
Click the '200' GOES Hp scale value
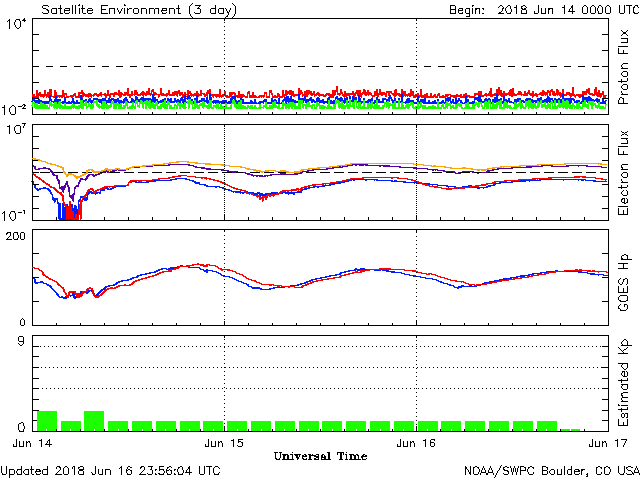(x=15, y=236)
